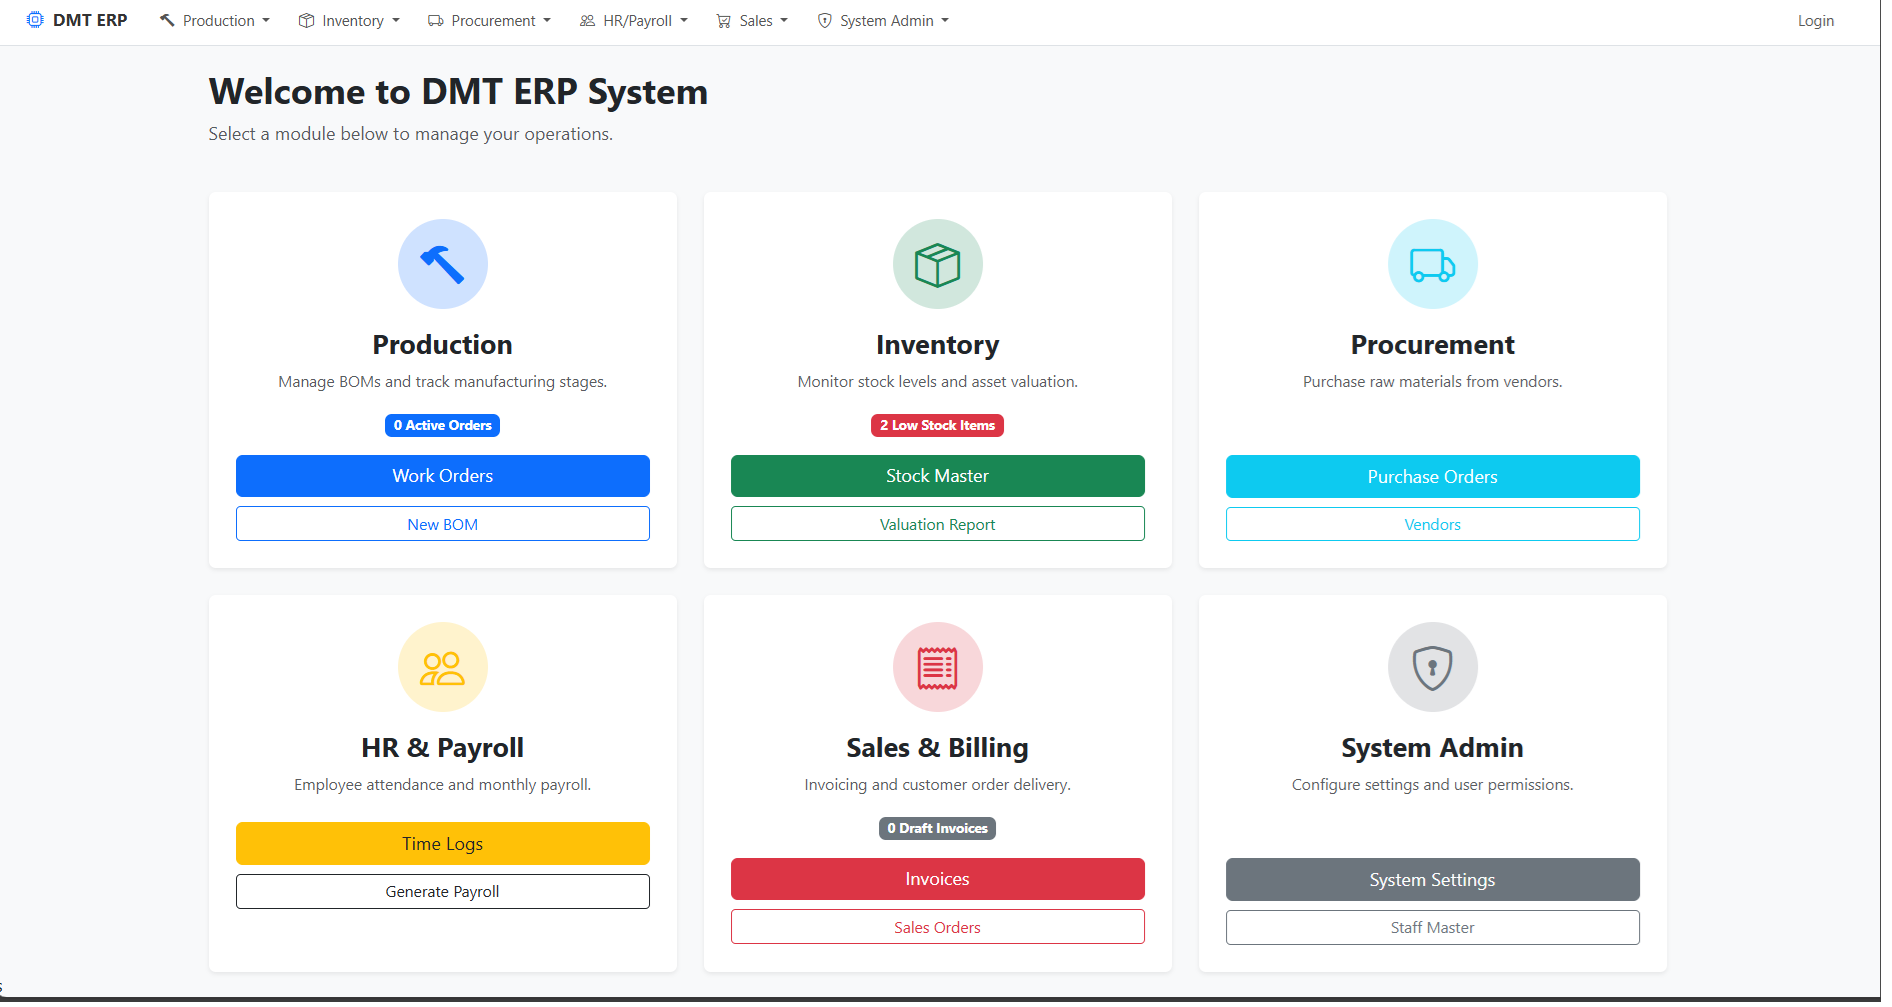Expand the Procurement navbar menu
This screenshot has height=1007, width=1892.
pyautogui.click(x=490, y=21)
